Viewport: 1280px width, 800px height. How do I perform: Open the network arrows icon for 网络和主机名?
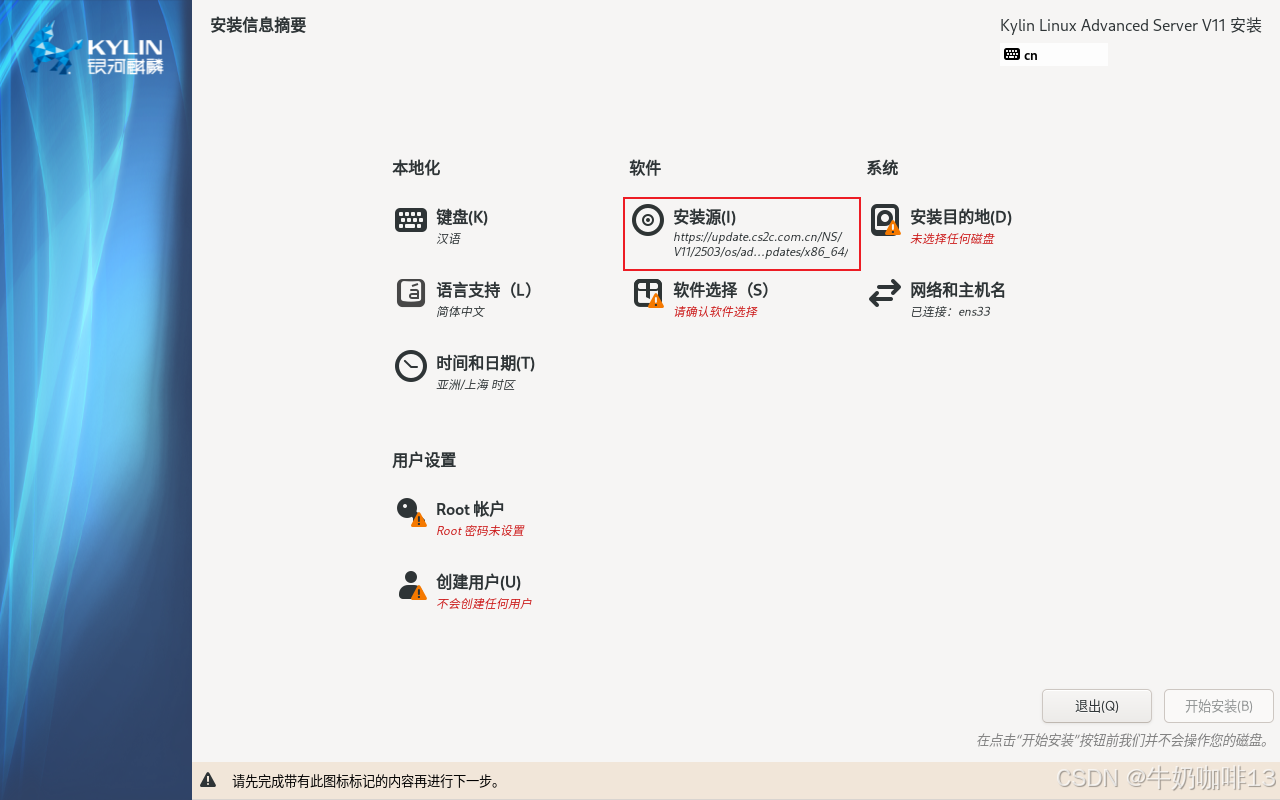[885, 293]
